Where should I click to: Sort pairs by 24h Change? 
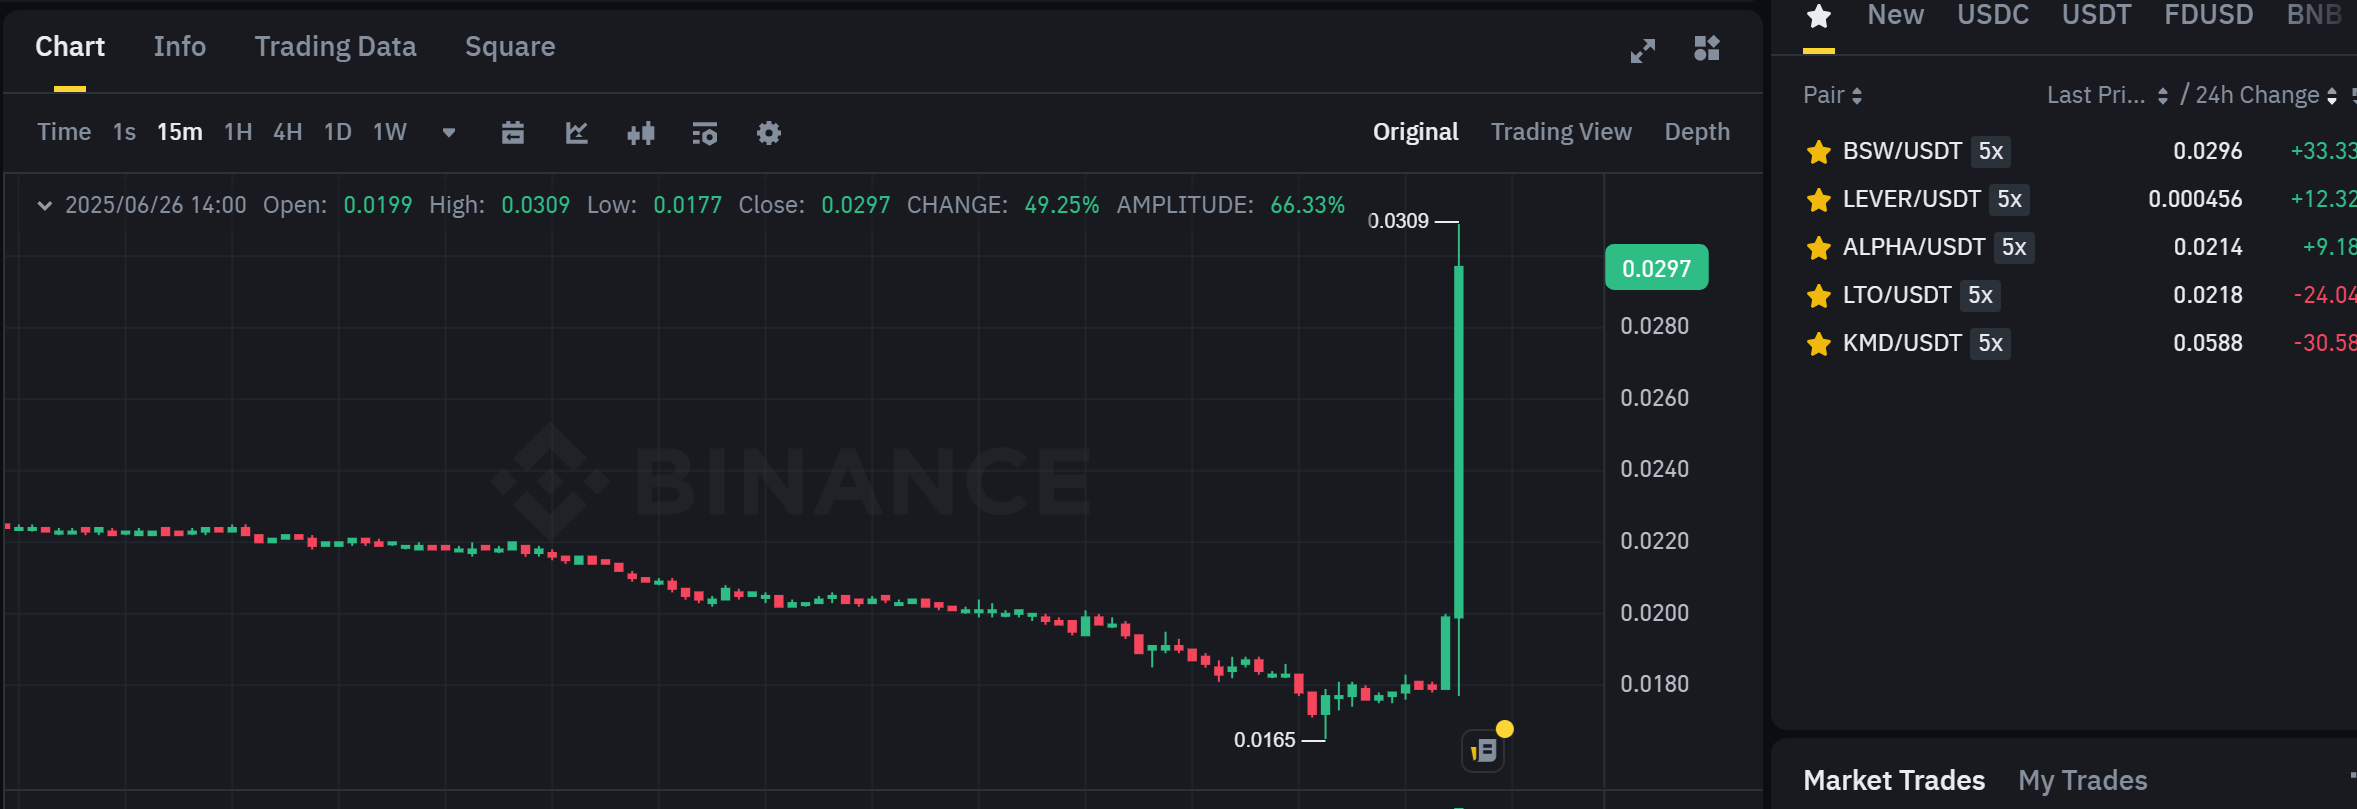2266,95
